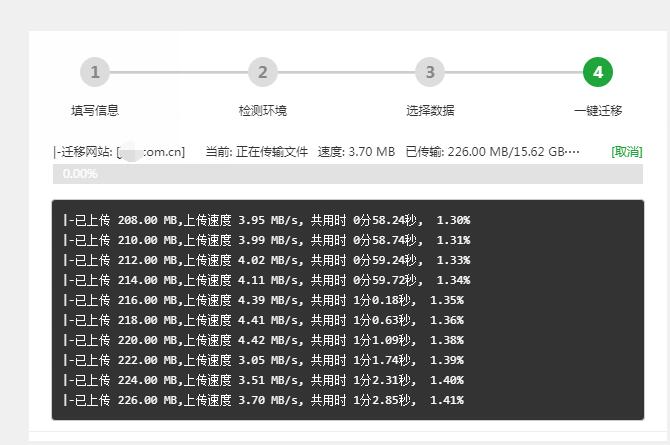Select the 填写信息 step label
The height and width of the screenshot is (445, 670).
tap(95, 111)
